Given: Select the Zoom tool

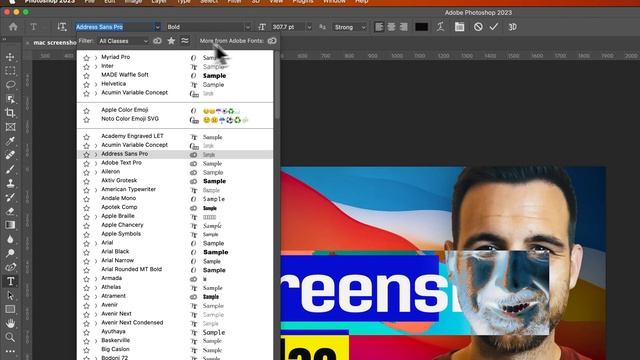Looking at the screenshot, I should point(11,337).
